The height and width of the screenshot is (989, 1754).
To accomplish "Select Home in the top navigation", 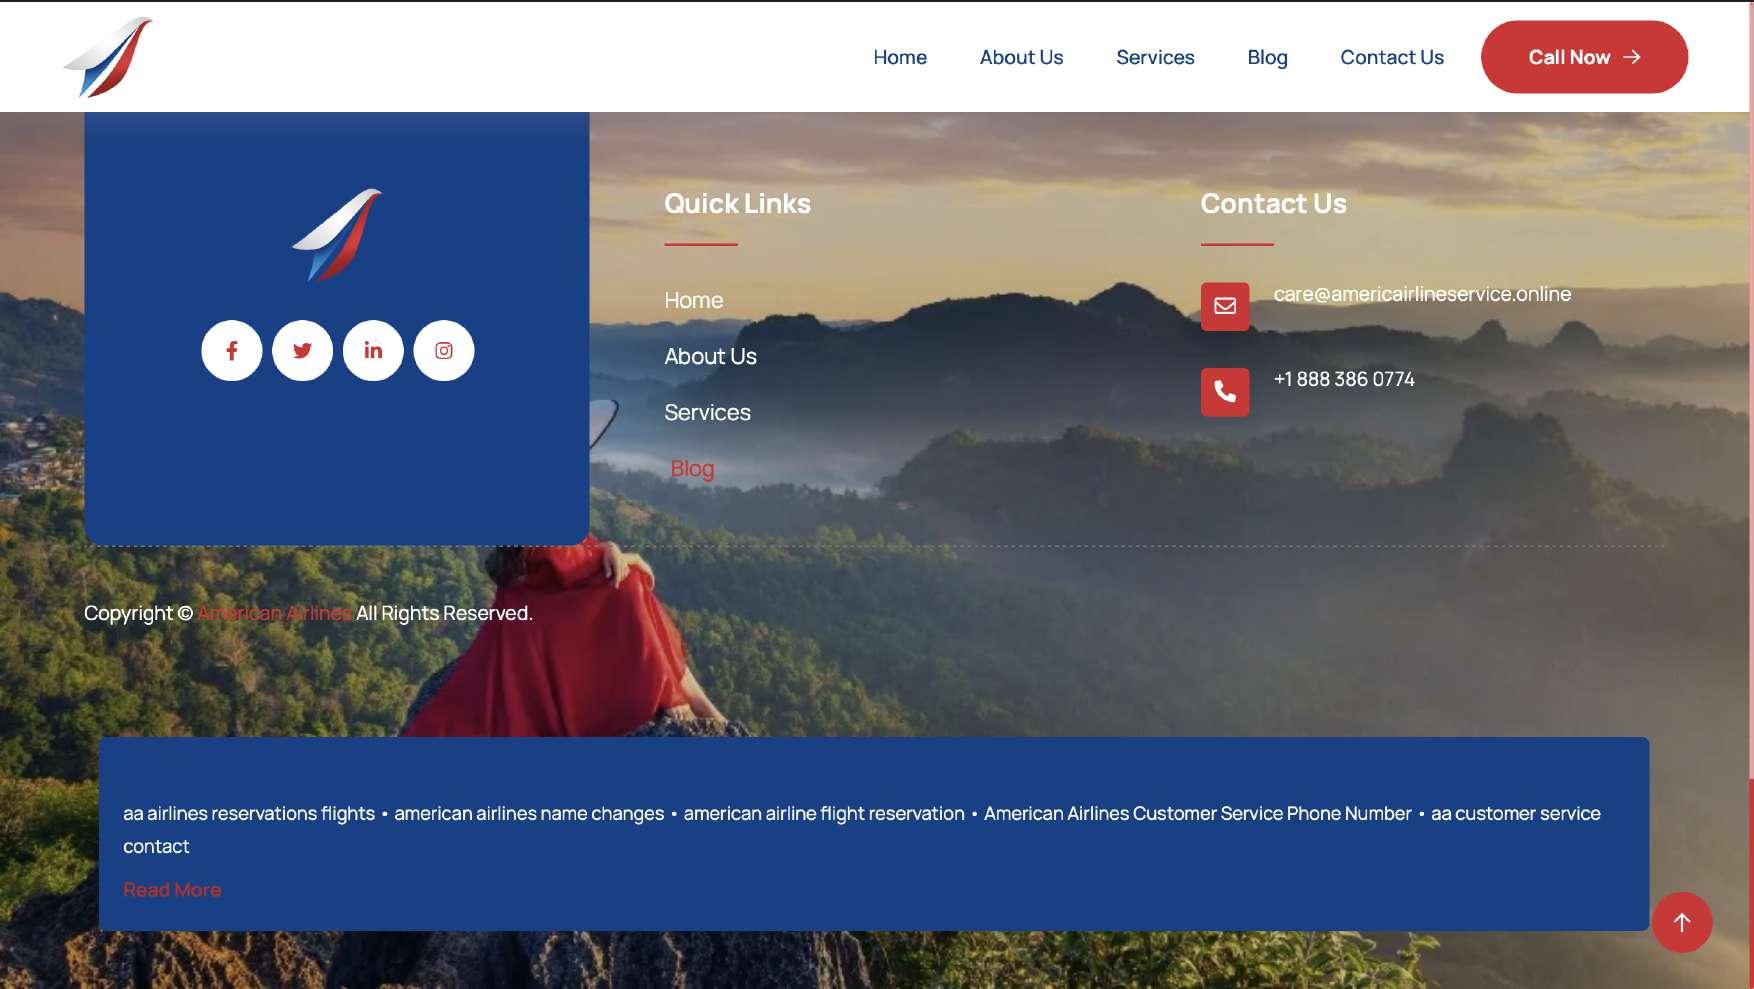I will click(x=900, y=57).
